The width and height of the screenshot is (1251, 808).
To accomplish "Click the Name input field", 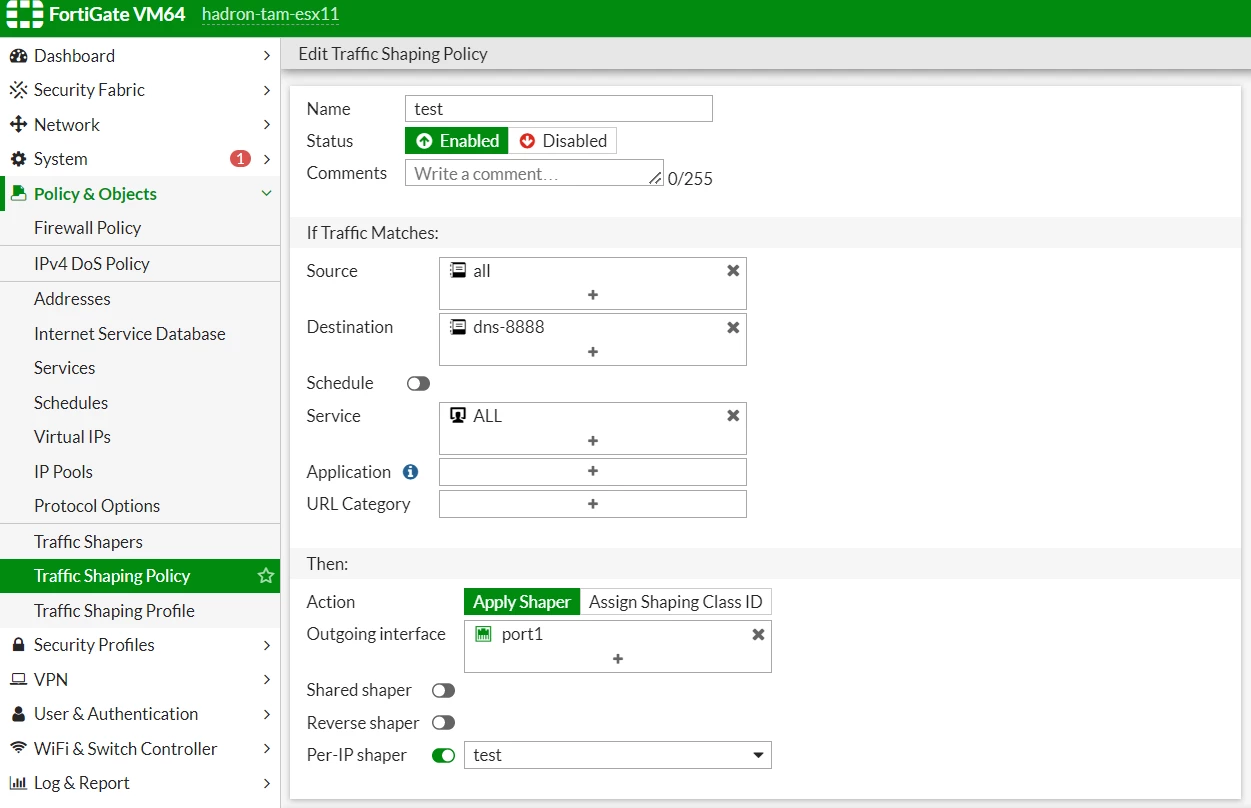I will pyautogui.click(x=559, y=109).
